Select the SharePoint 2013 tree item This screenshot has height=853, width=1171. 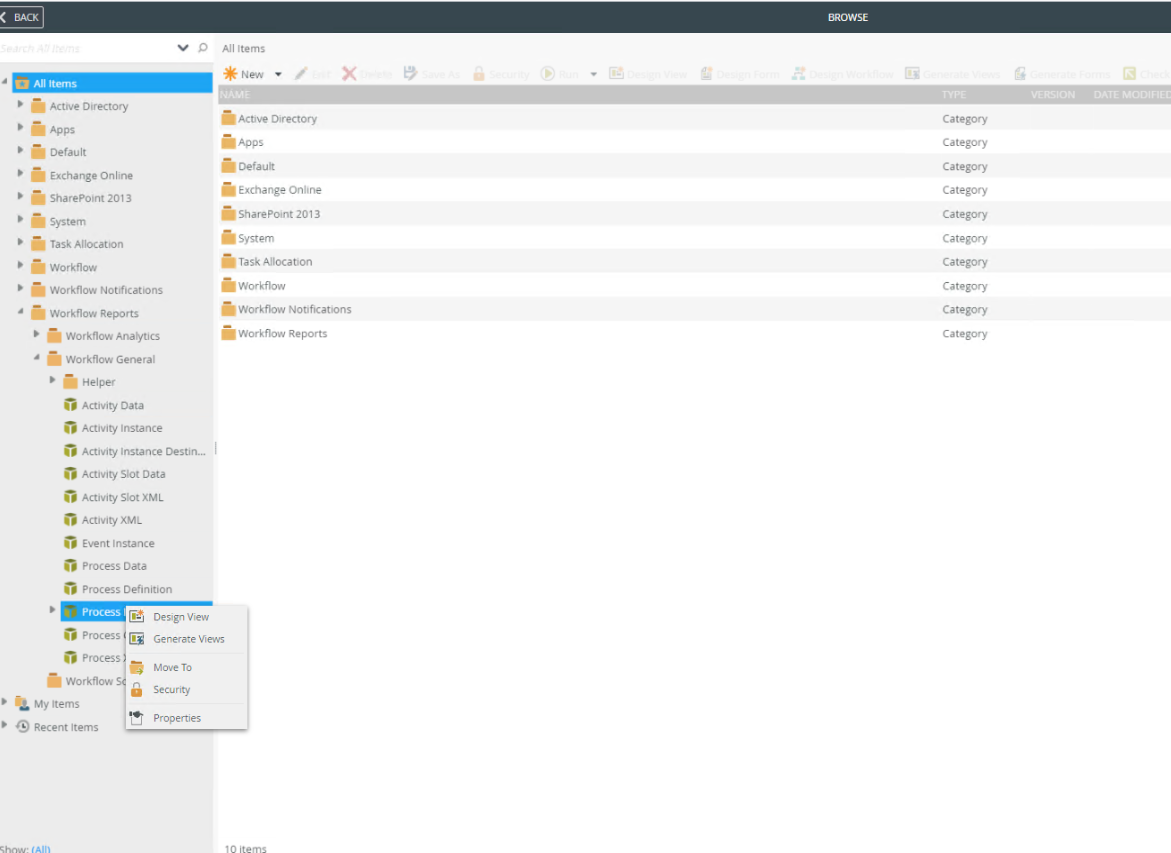coord(90,198)
